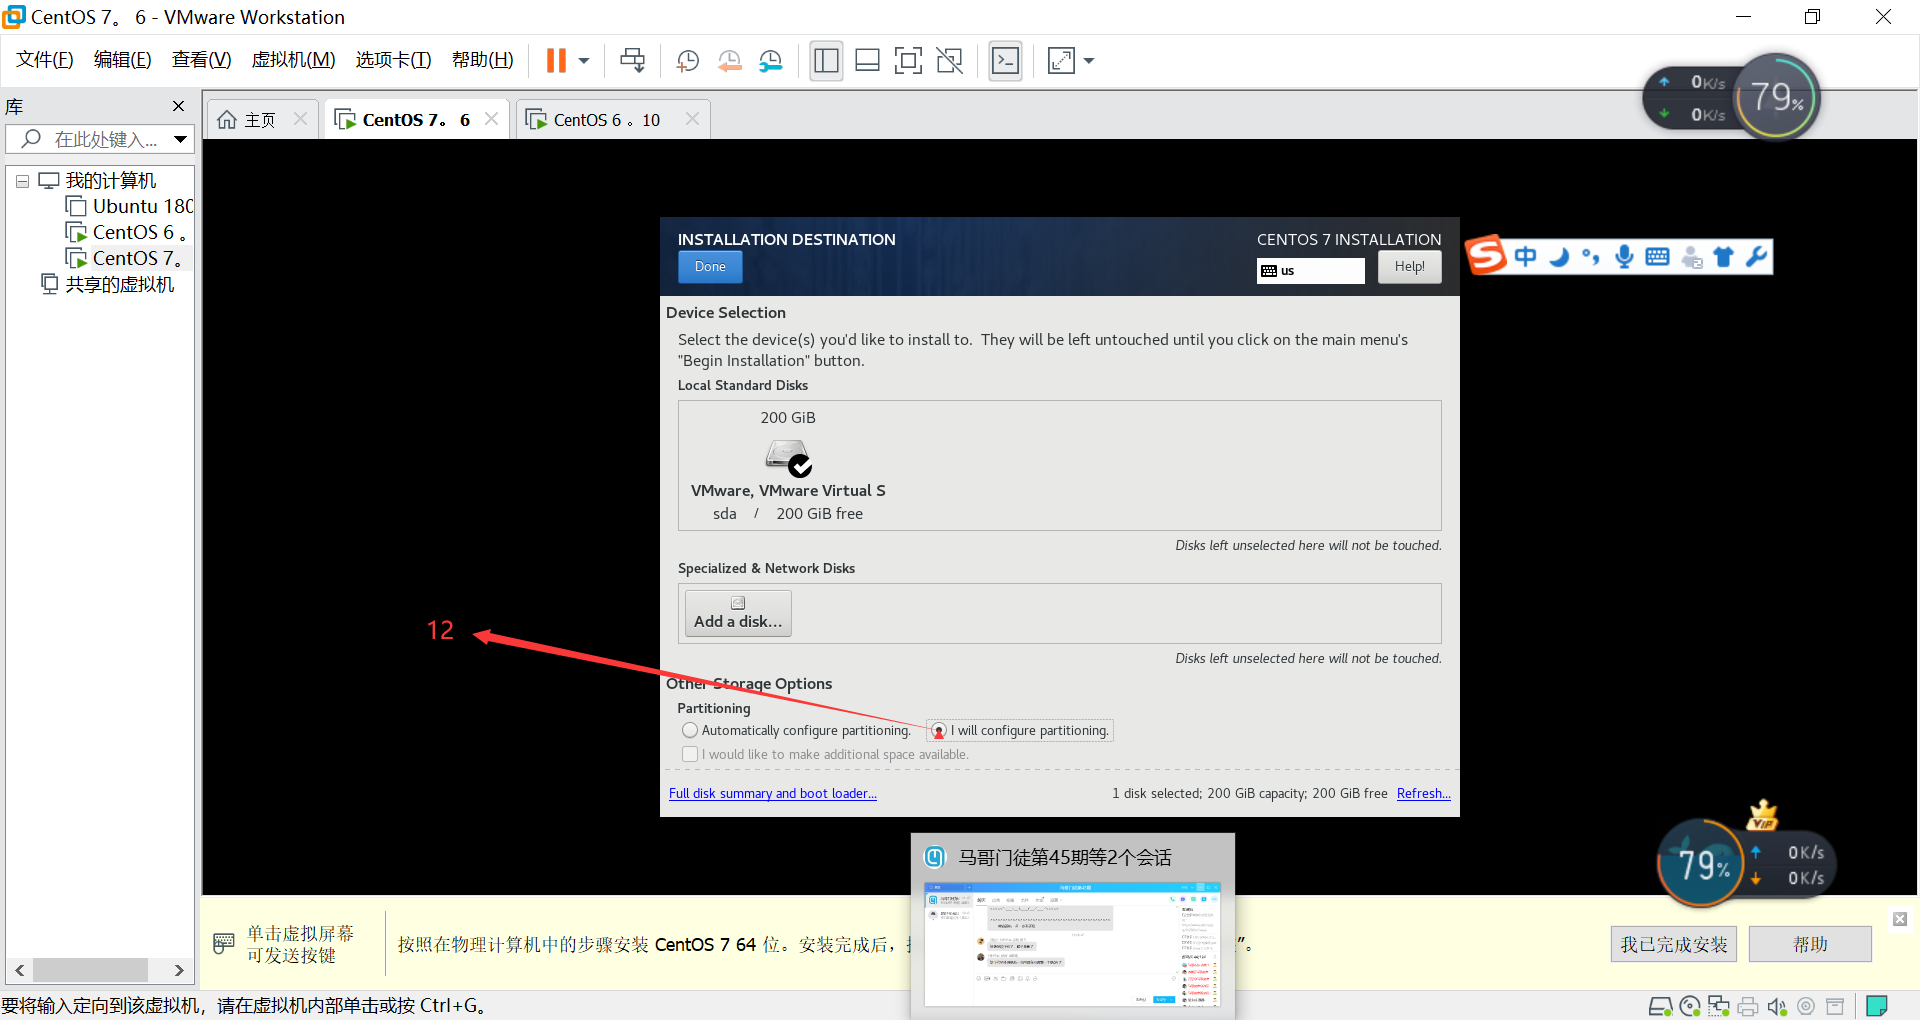Open the 文件(F) menu
This screenshot has height=1020, width=1920.
click(x=45, y=60)
